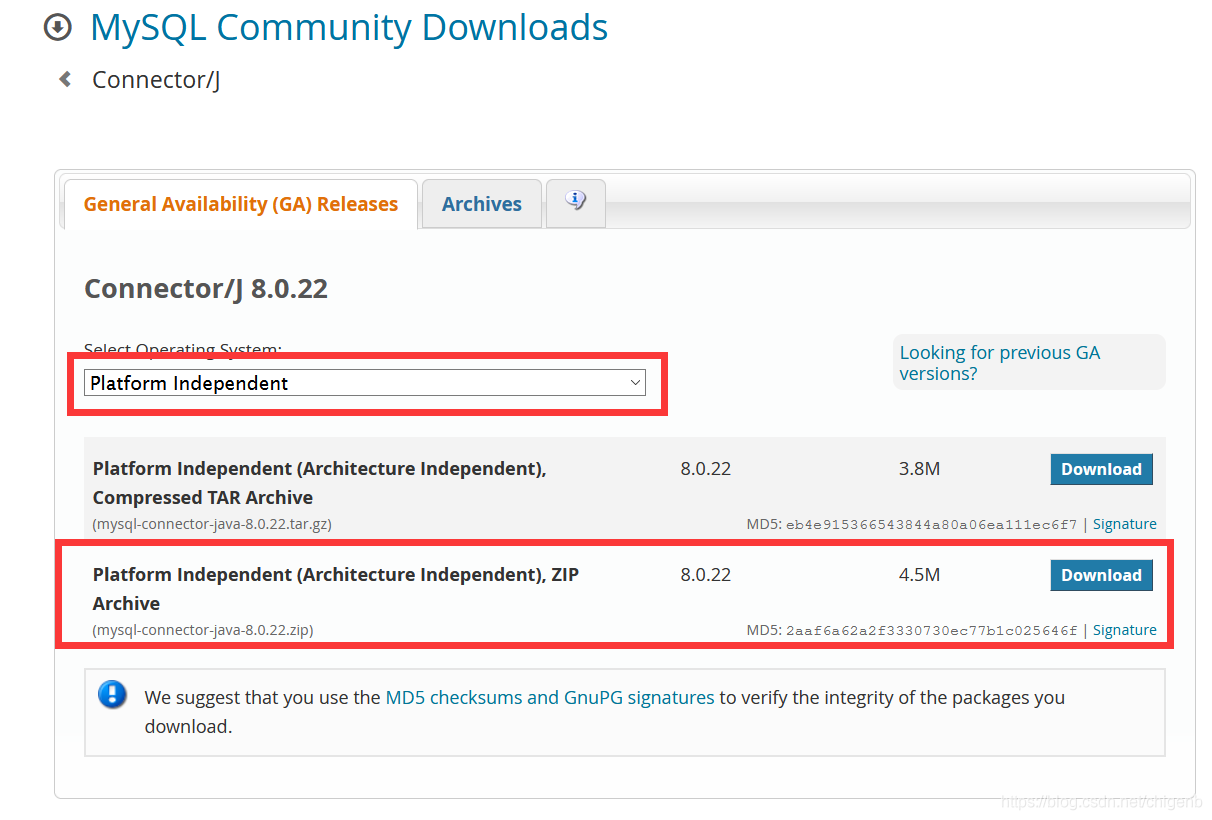Click the Connector/J breadcrumb text

point(156,80)
